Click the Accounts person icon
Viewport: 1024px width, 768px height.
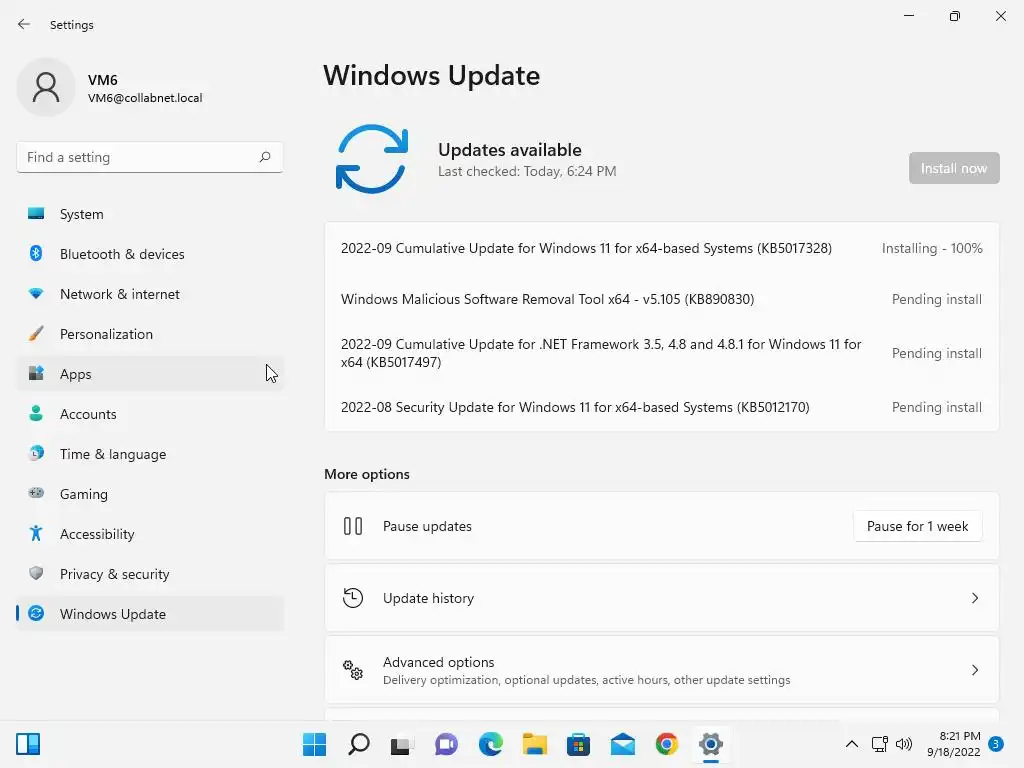click(36, 413)
